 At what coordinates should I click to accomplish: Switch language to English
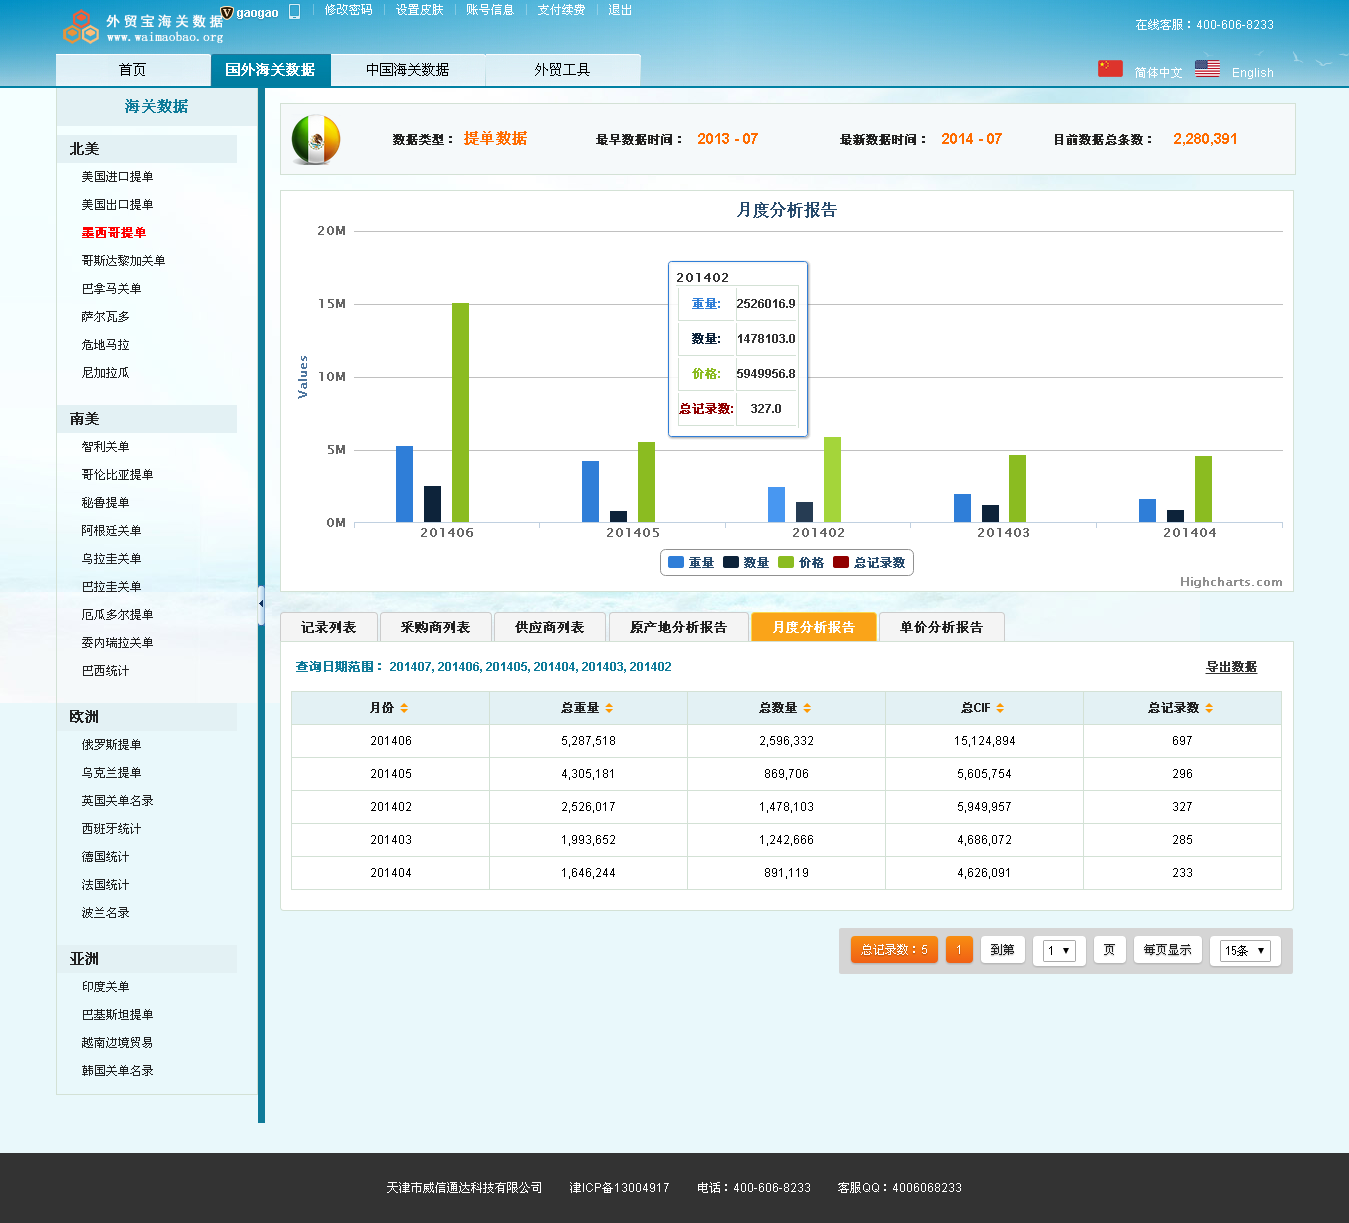click(1253, 73)
